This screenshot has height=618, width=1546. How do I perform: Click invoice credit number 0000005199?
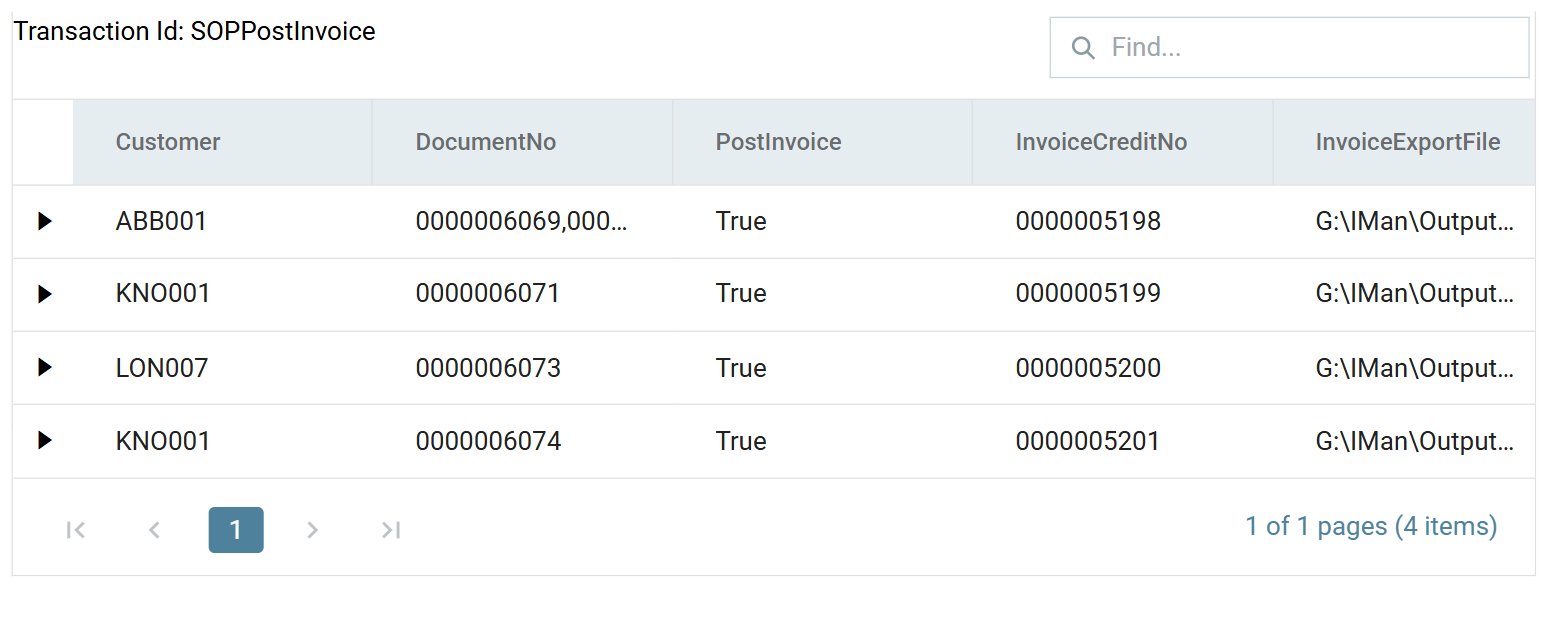tap(1088, 294)
